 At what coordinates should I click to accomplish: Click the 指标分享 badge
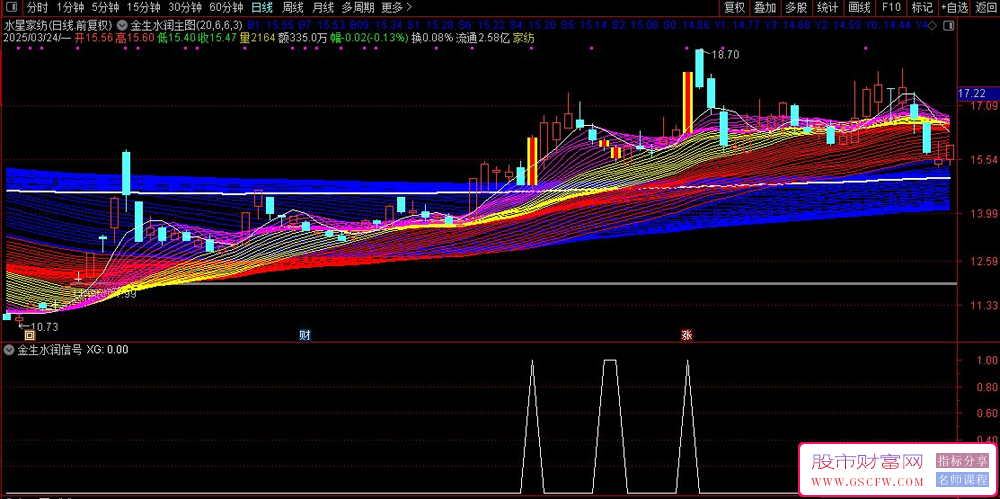(962, 461)
